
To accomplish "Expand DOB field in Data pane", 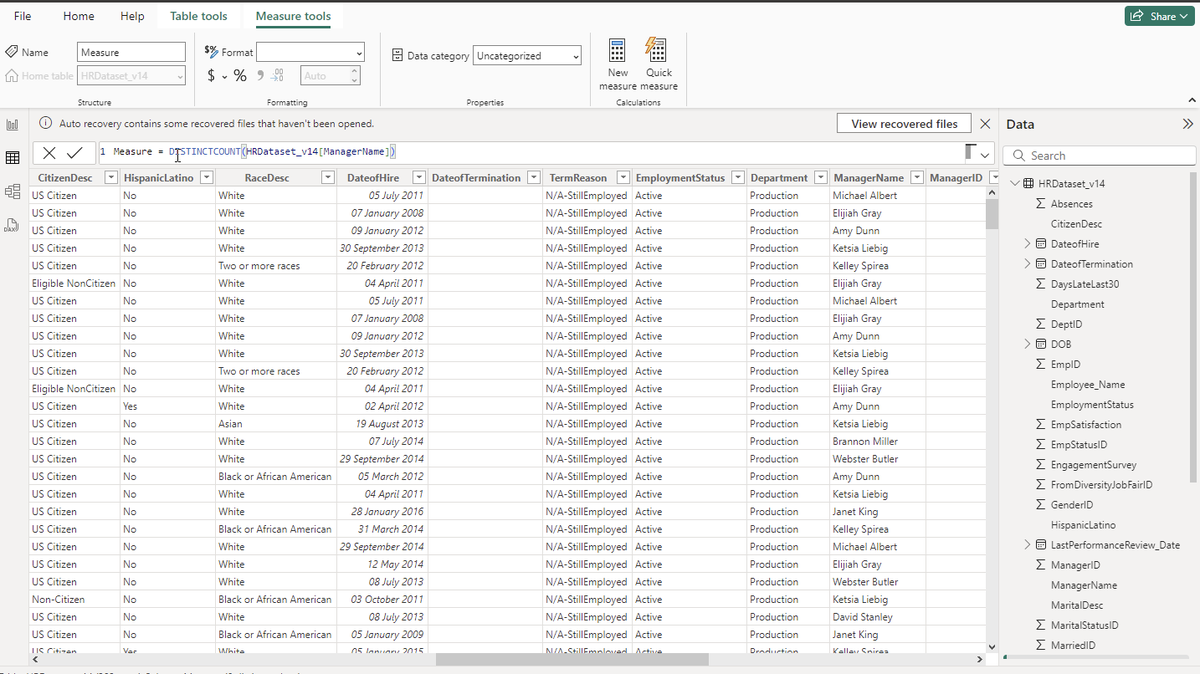I will coord(1027,344).
